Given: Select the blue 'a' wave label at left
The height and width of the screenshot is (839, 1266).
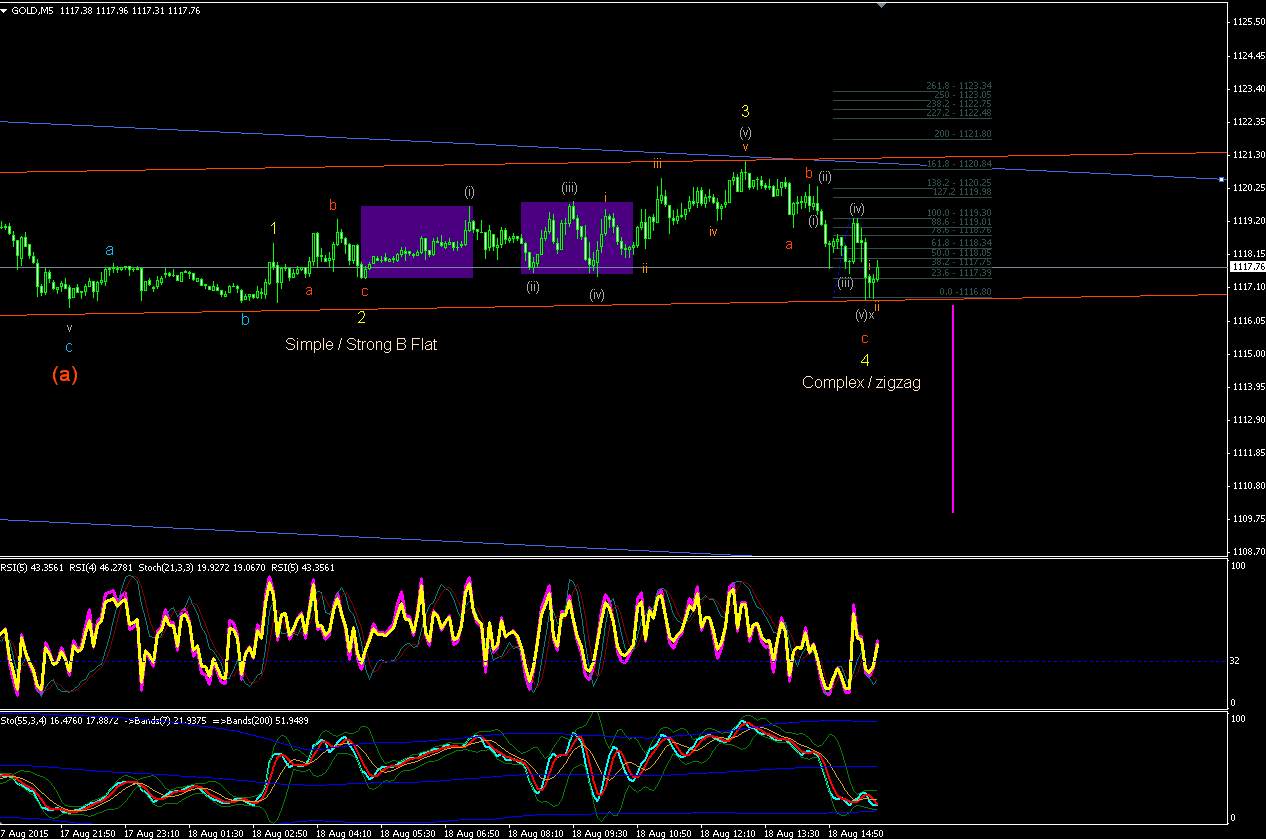Looking at the screenshot, I should tap(110, 250).
